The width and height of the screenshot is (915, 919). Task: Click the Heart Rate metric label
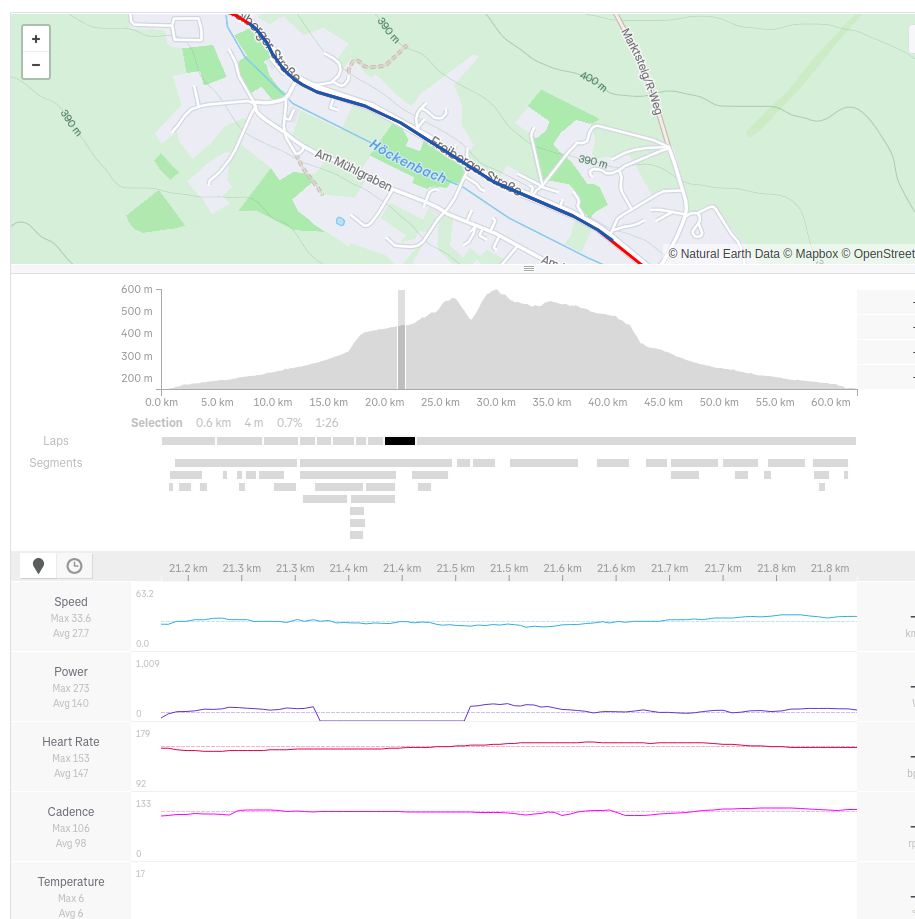tap(71, 742)
